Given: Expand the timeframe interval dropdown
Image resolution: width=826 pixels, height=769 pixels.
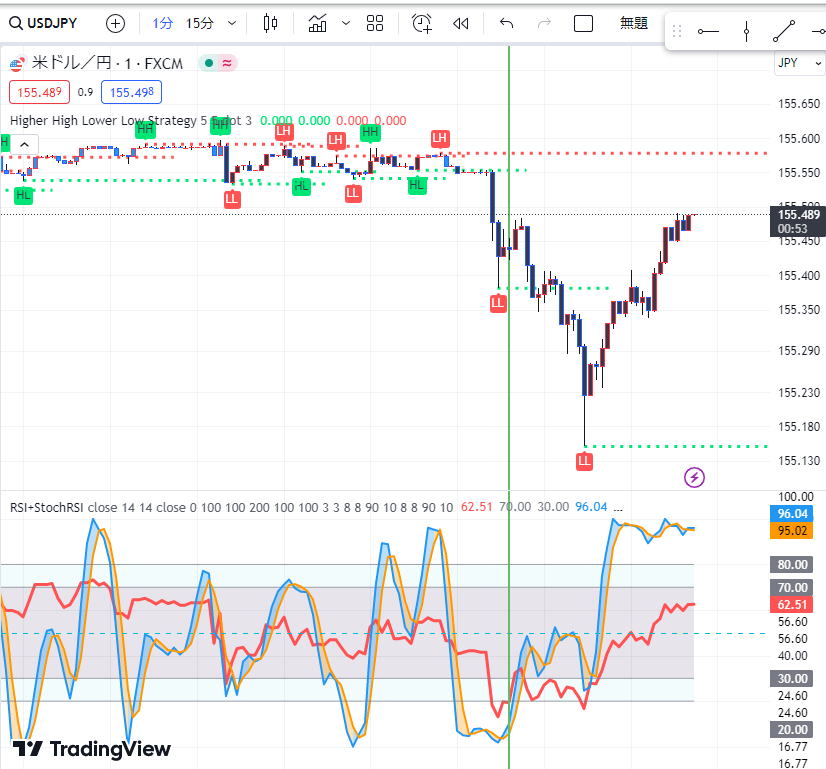Looking at the screenshot, I should point(233,23).
